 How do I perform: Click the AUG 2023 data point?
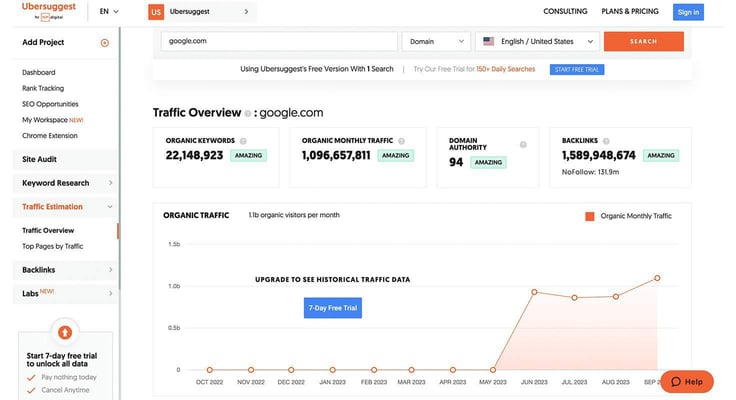click(x=616, y=297)
